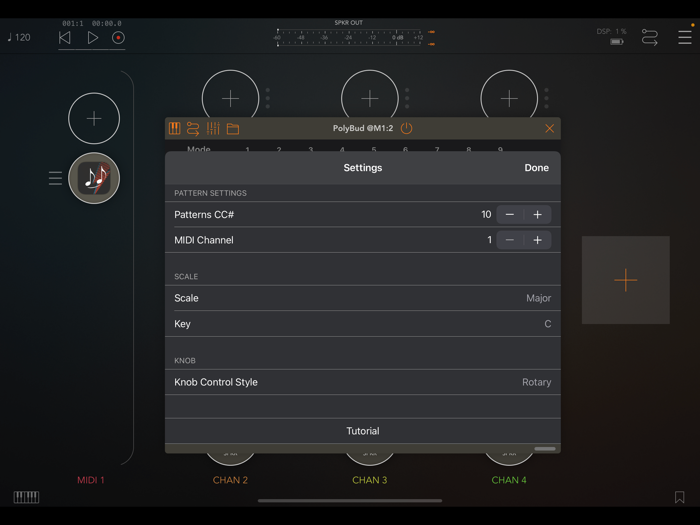Viewport: 700px width, 525px height.
Task: Decrease the Patterns CC# value
Action: 510,215
